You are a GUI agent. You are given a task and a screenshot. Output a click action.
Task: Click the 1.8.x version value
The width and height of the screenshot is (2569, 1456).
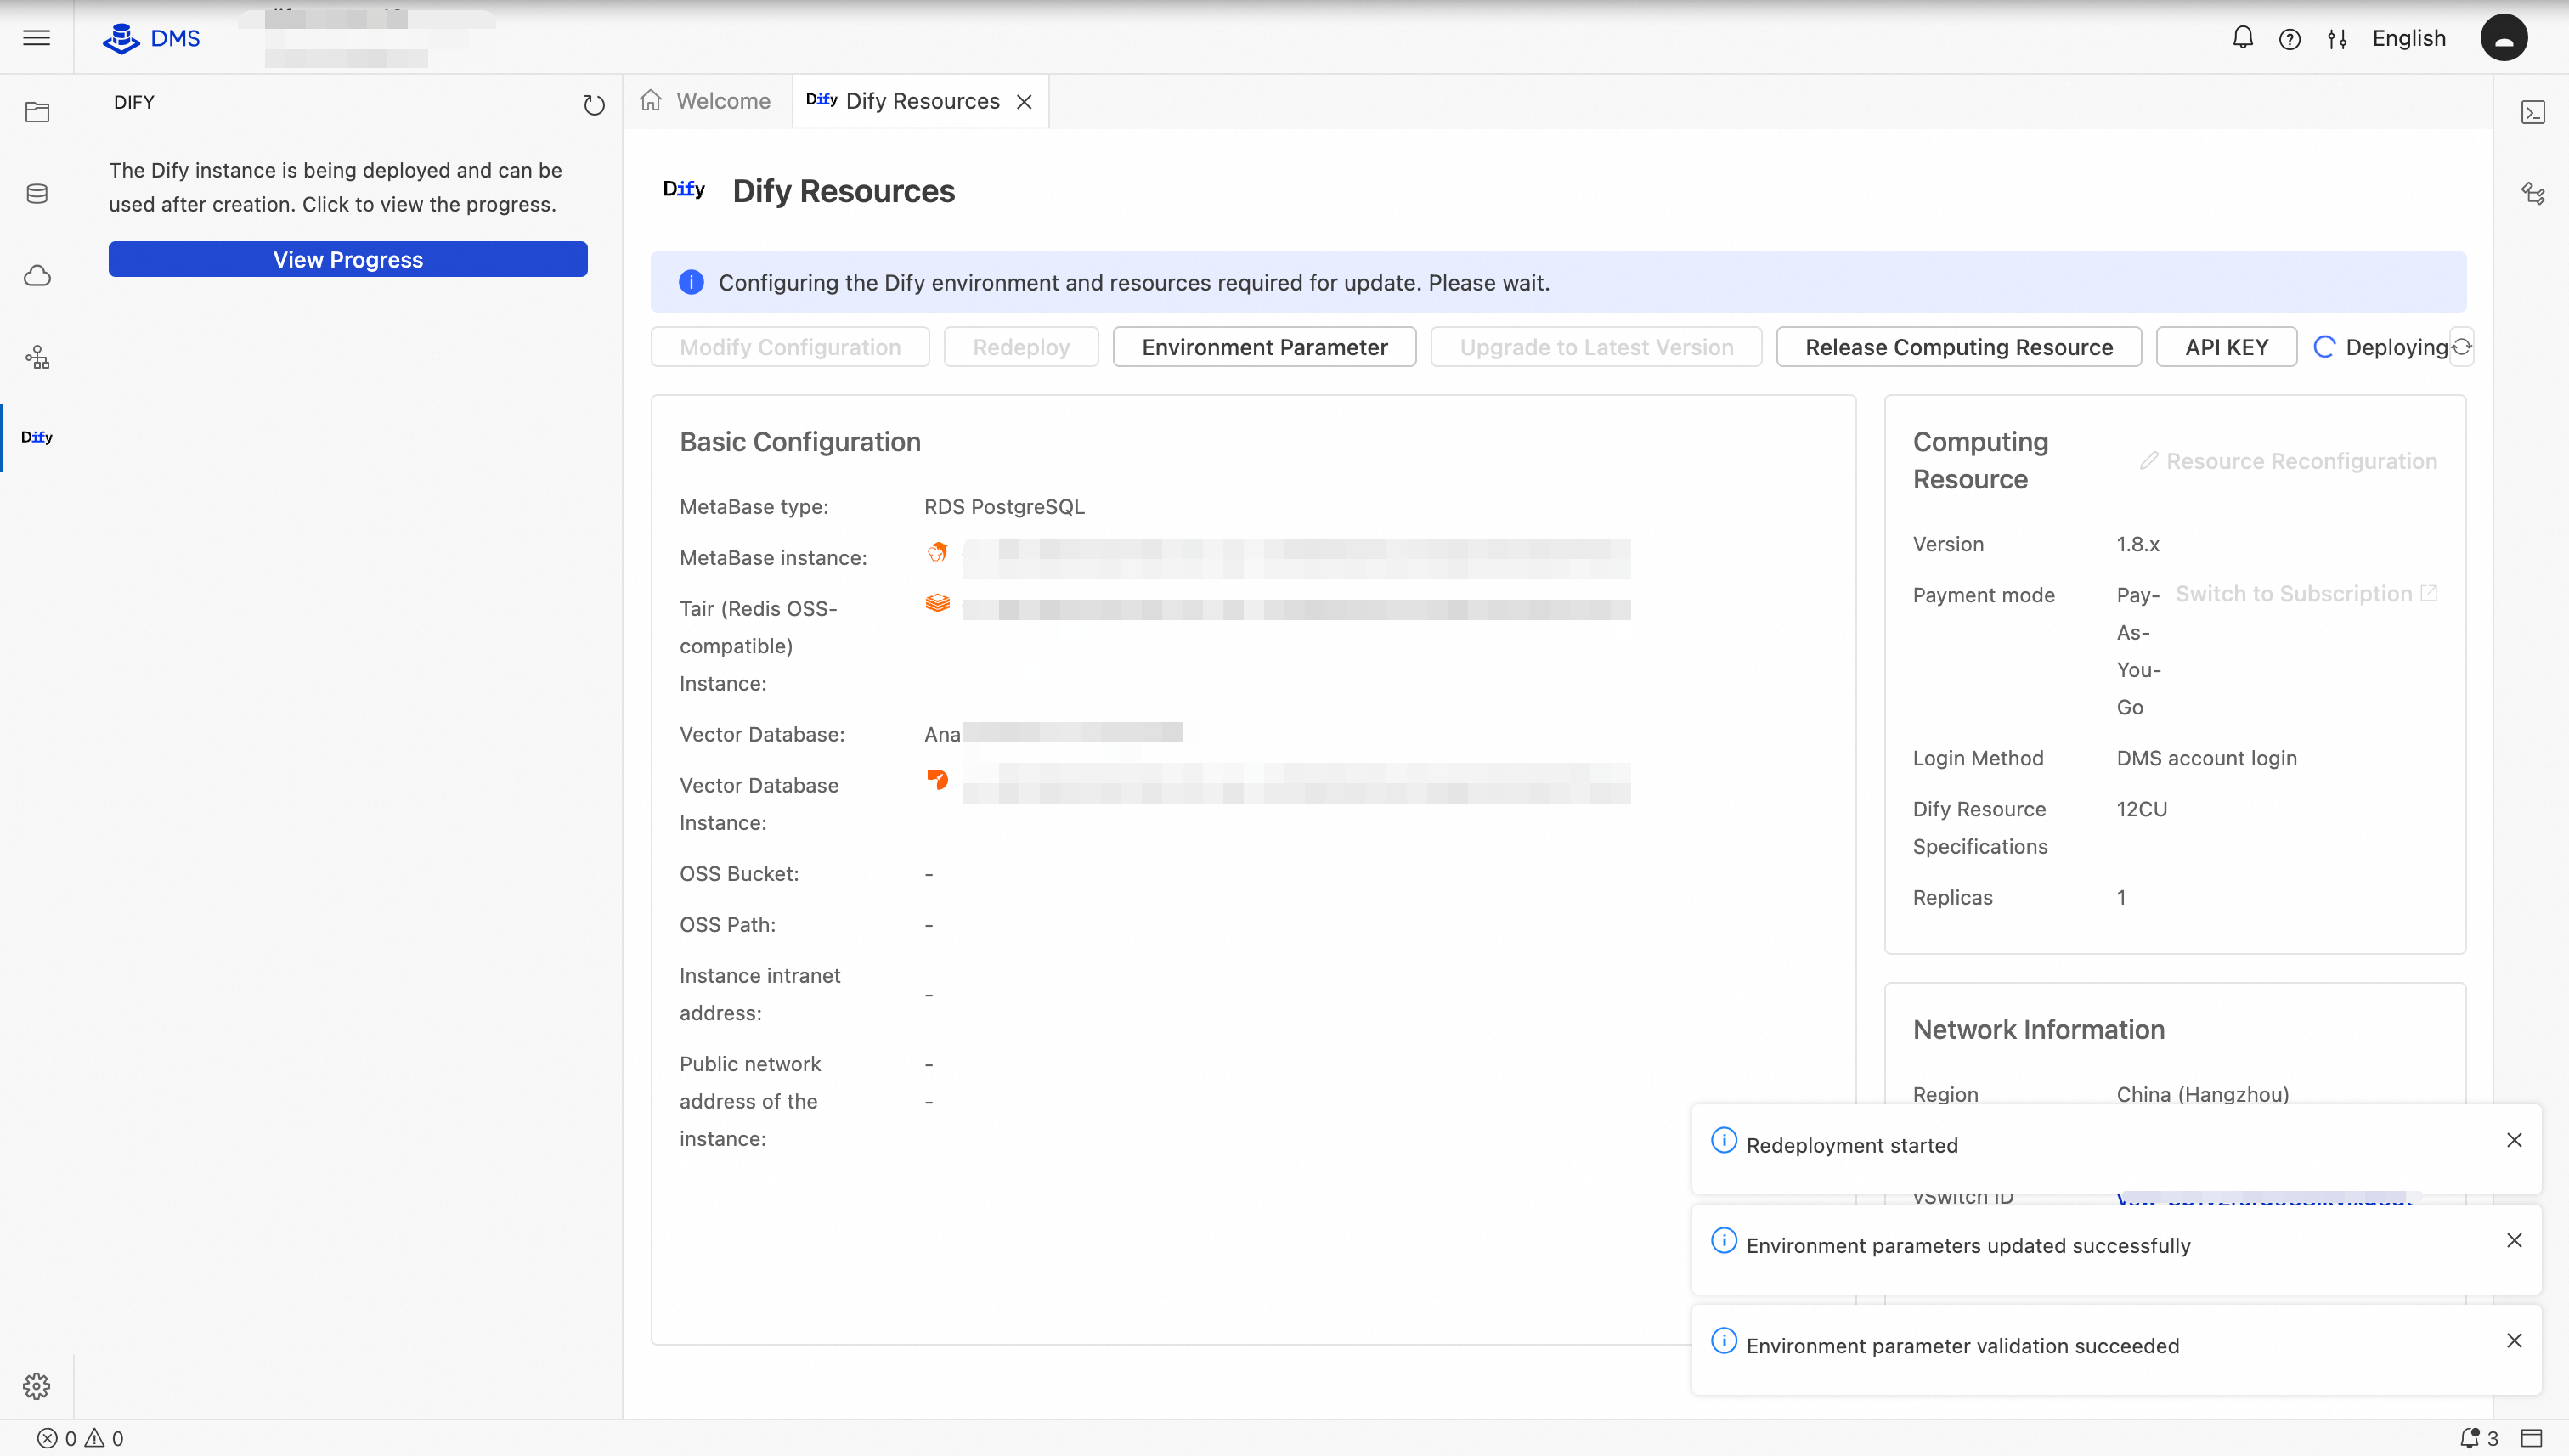(x=2138, y=544)
